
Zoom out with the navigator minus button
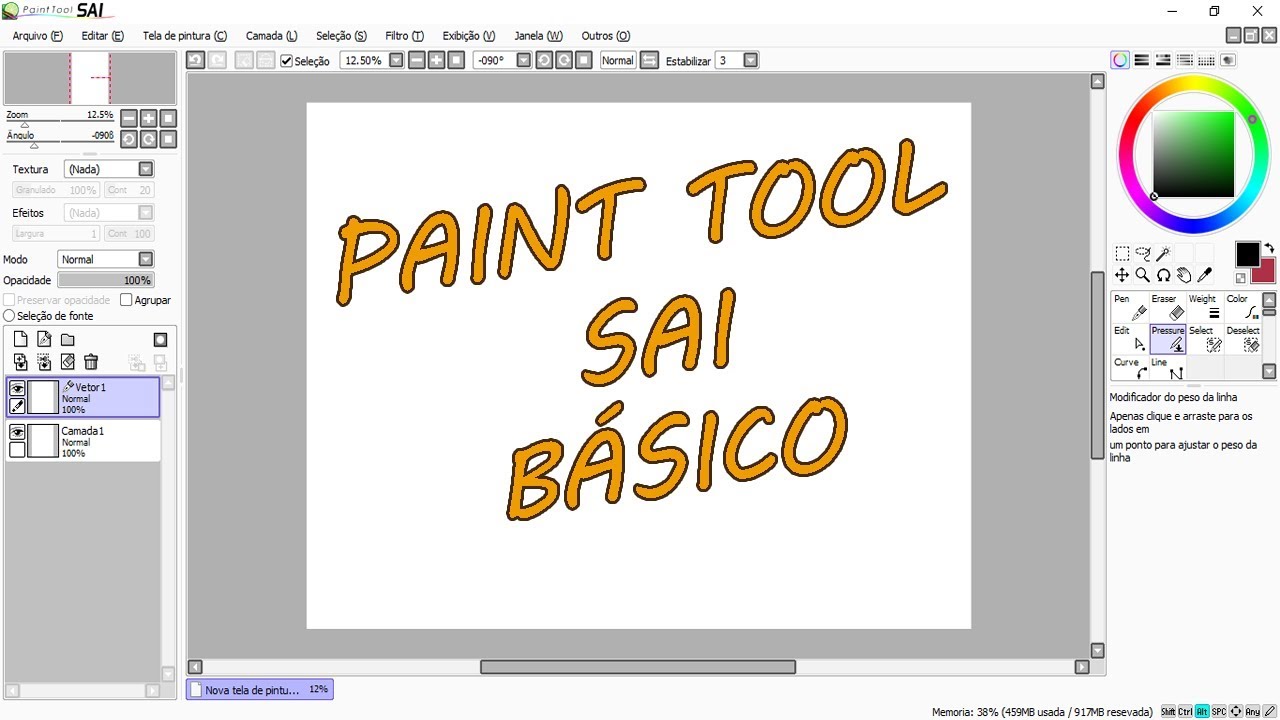pyautogui.click(x=128, y=118)
